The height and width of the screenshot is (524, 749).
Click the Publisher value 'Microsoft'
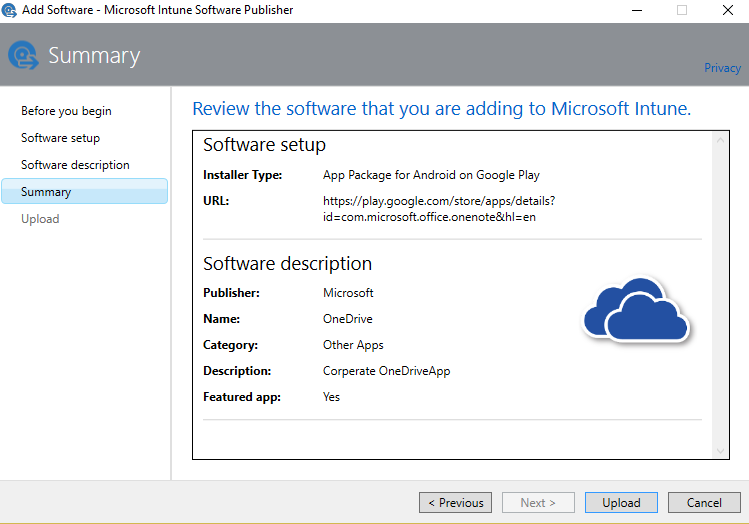click(348, 293)
